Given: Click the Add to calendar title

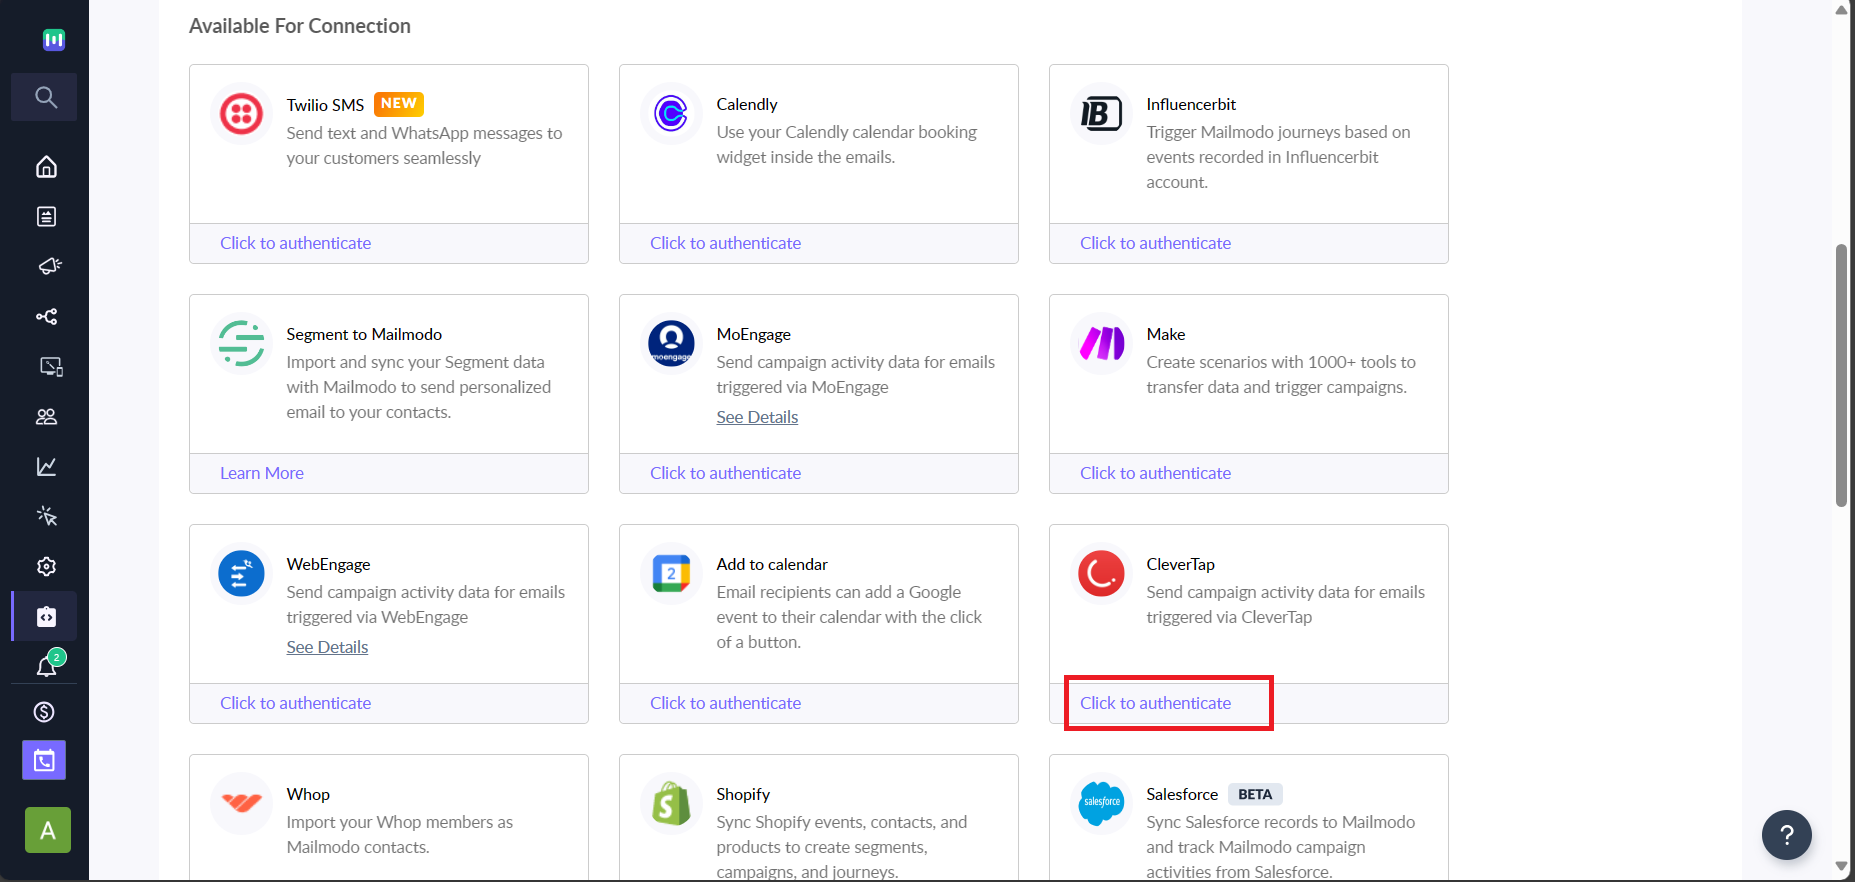Looking at the screenshot, I should 772,564.
